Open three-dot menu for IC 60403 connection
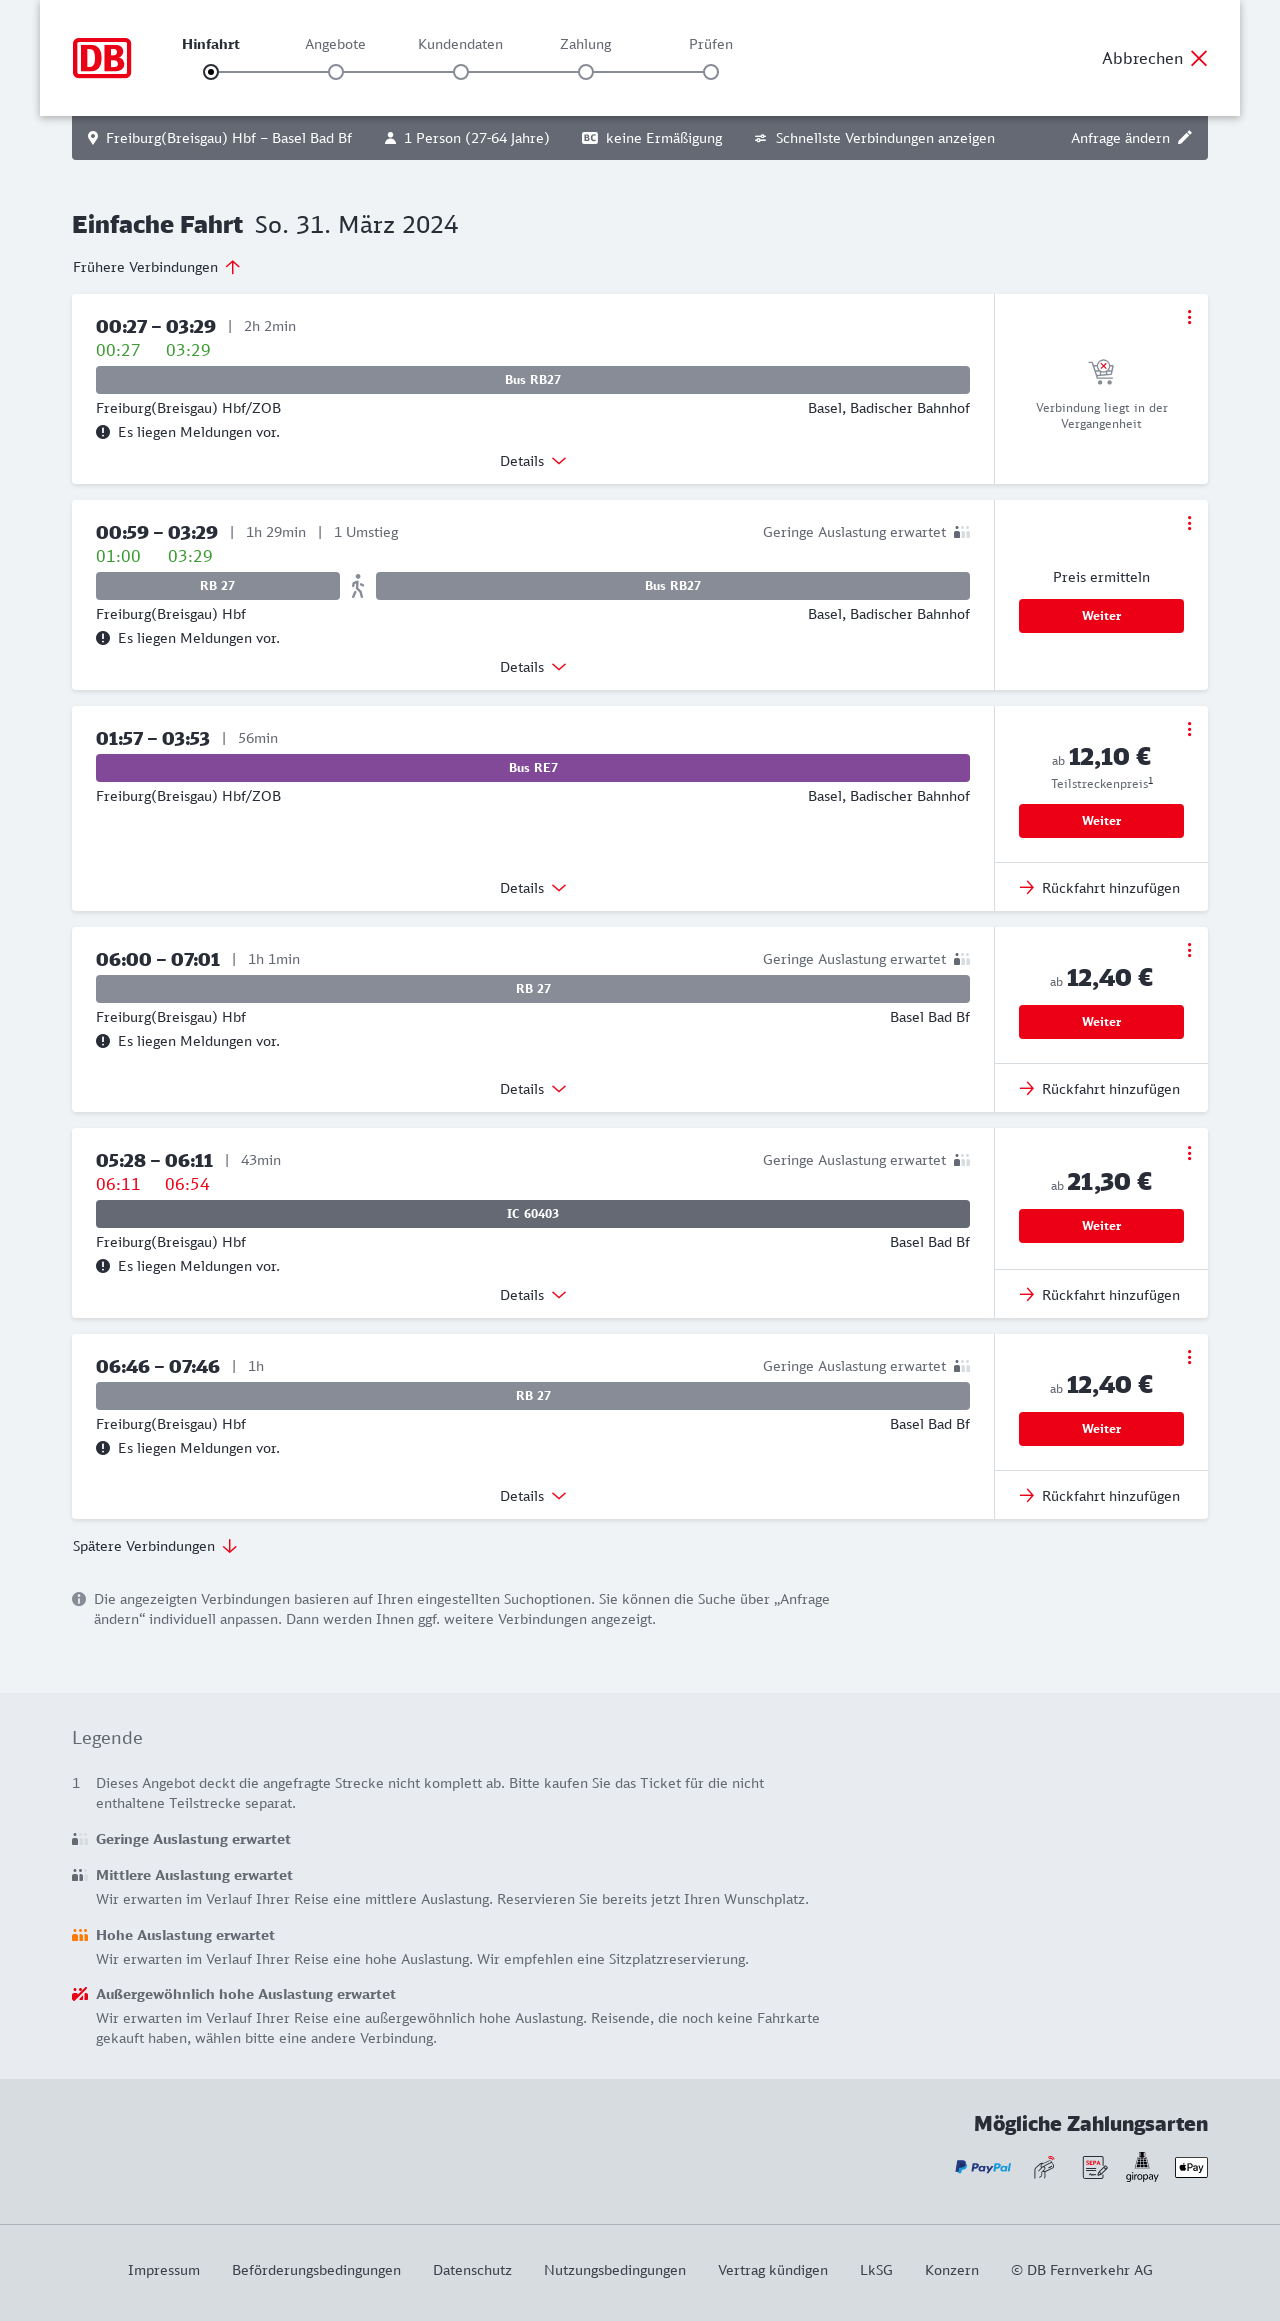 pyautogui.click(x=1189, y=1153)
